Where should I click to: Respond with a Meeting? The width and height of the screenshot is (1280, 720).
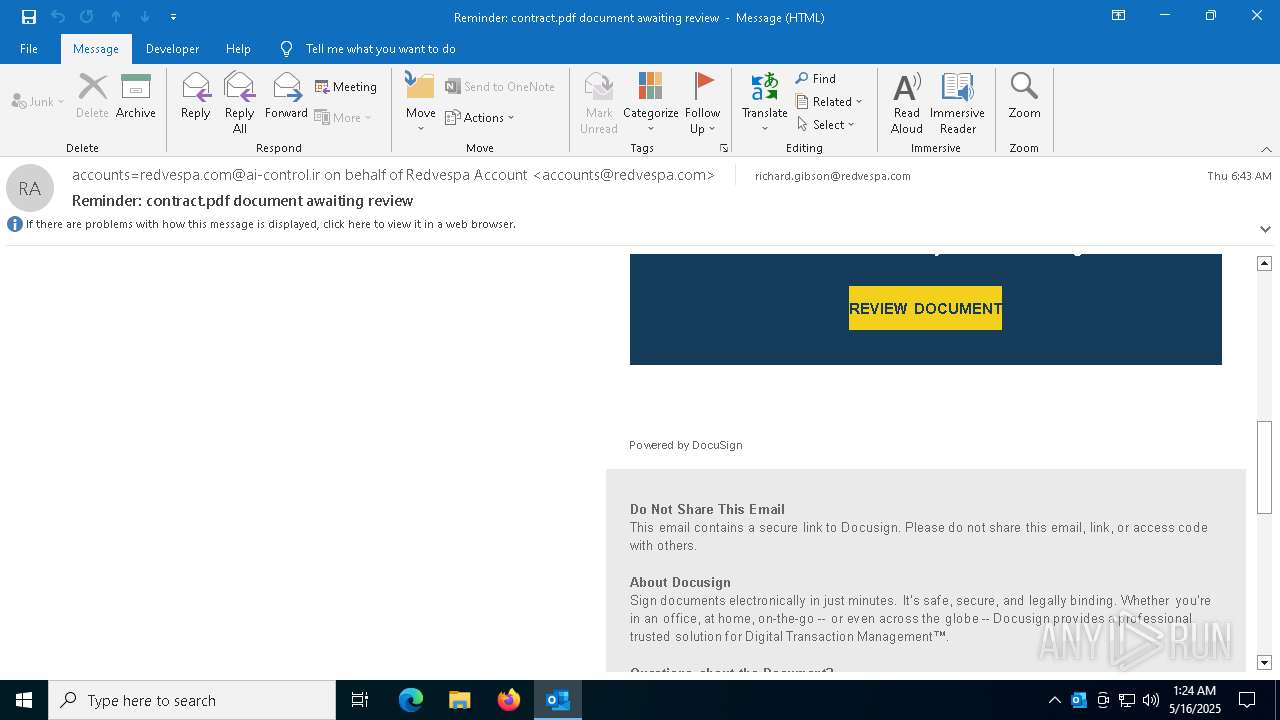coord(346,87)
